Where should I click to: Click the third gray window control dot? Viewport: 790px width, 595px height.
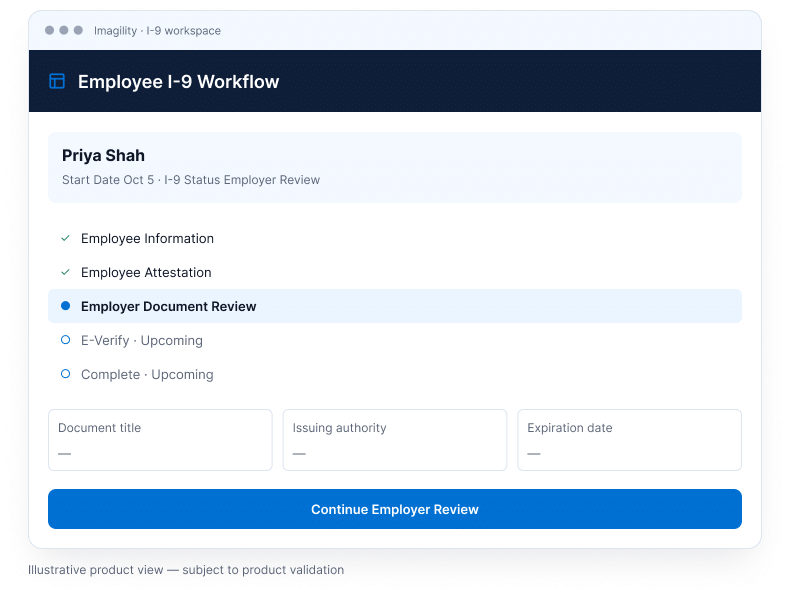click(x=78, y=30)
